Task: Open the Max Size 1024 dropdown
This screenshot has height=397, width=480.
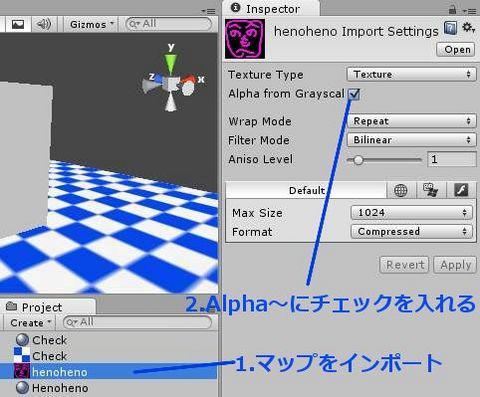Action: click(x=412, y=213)
